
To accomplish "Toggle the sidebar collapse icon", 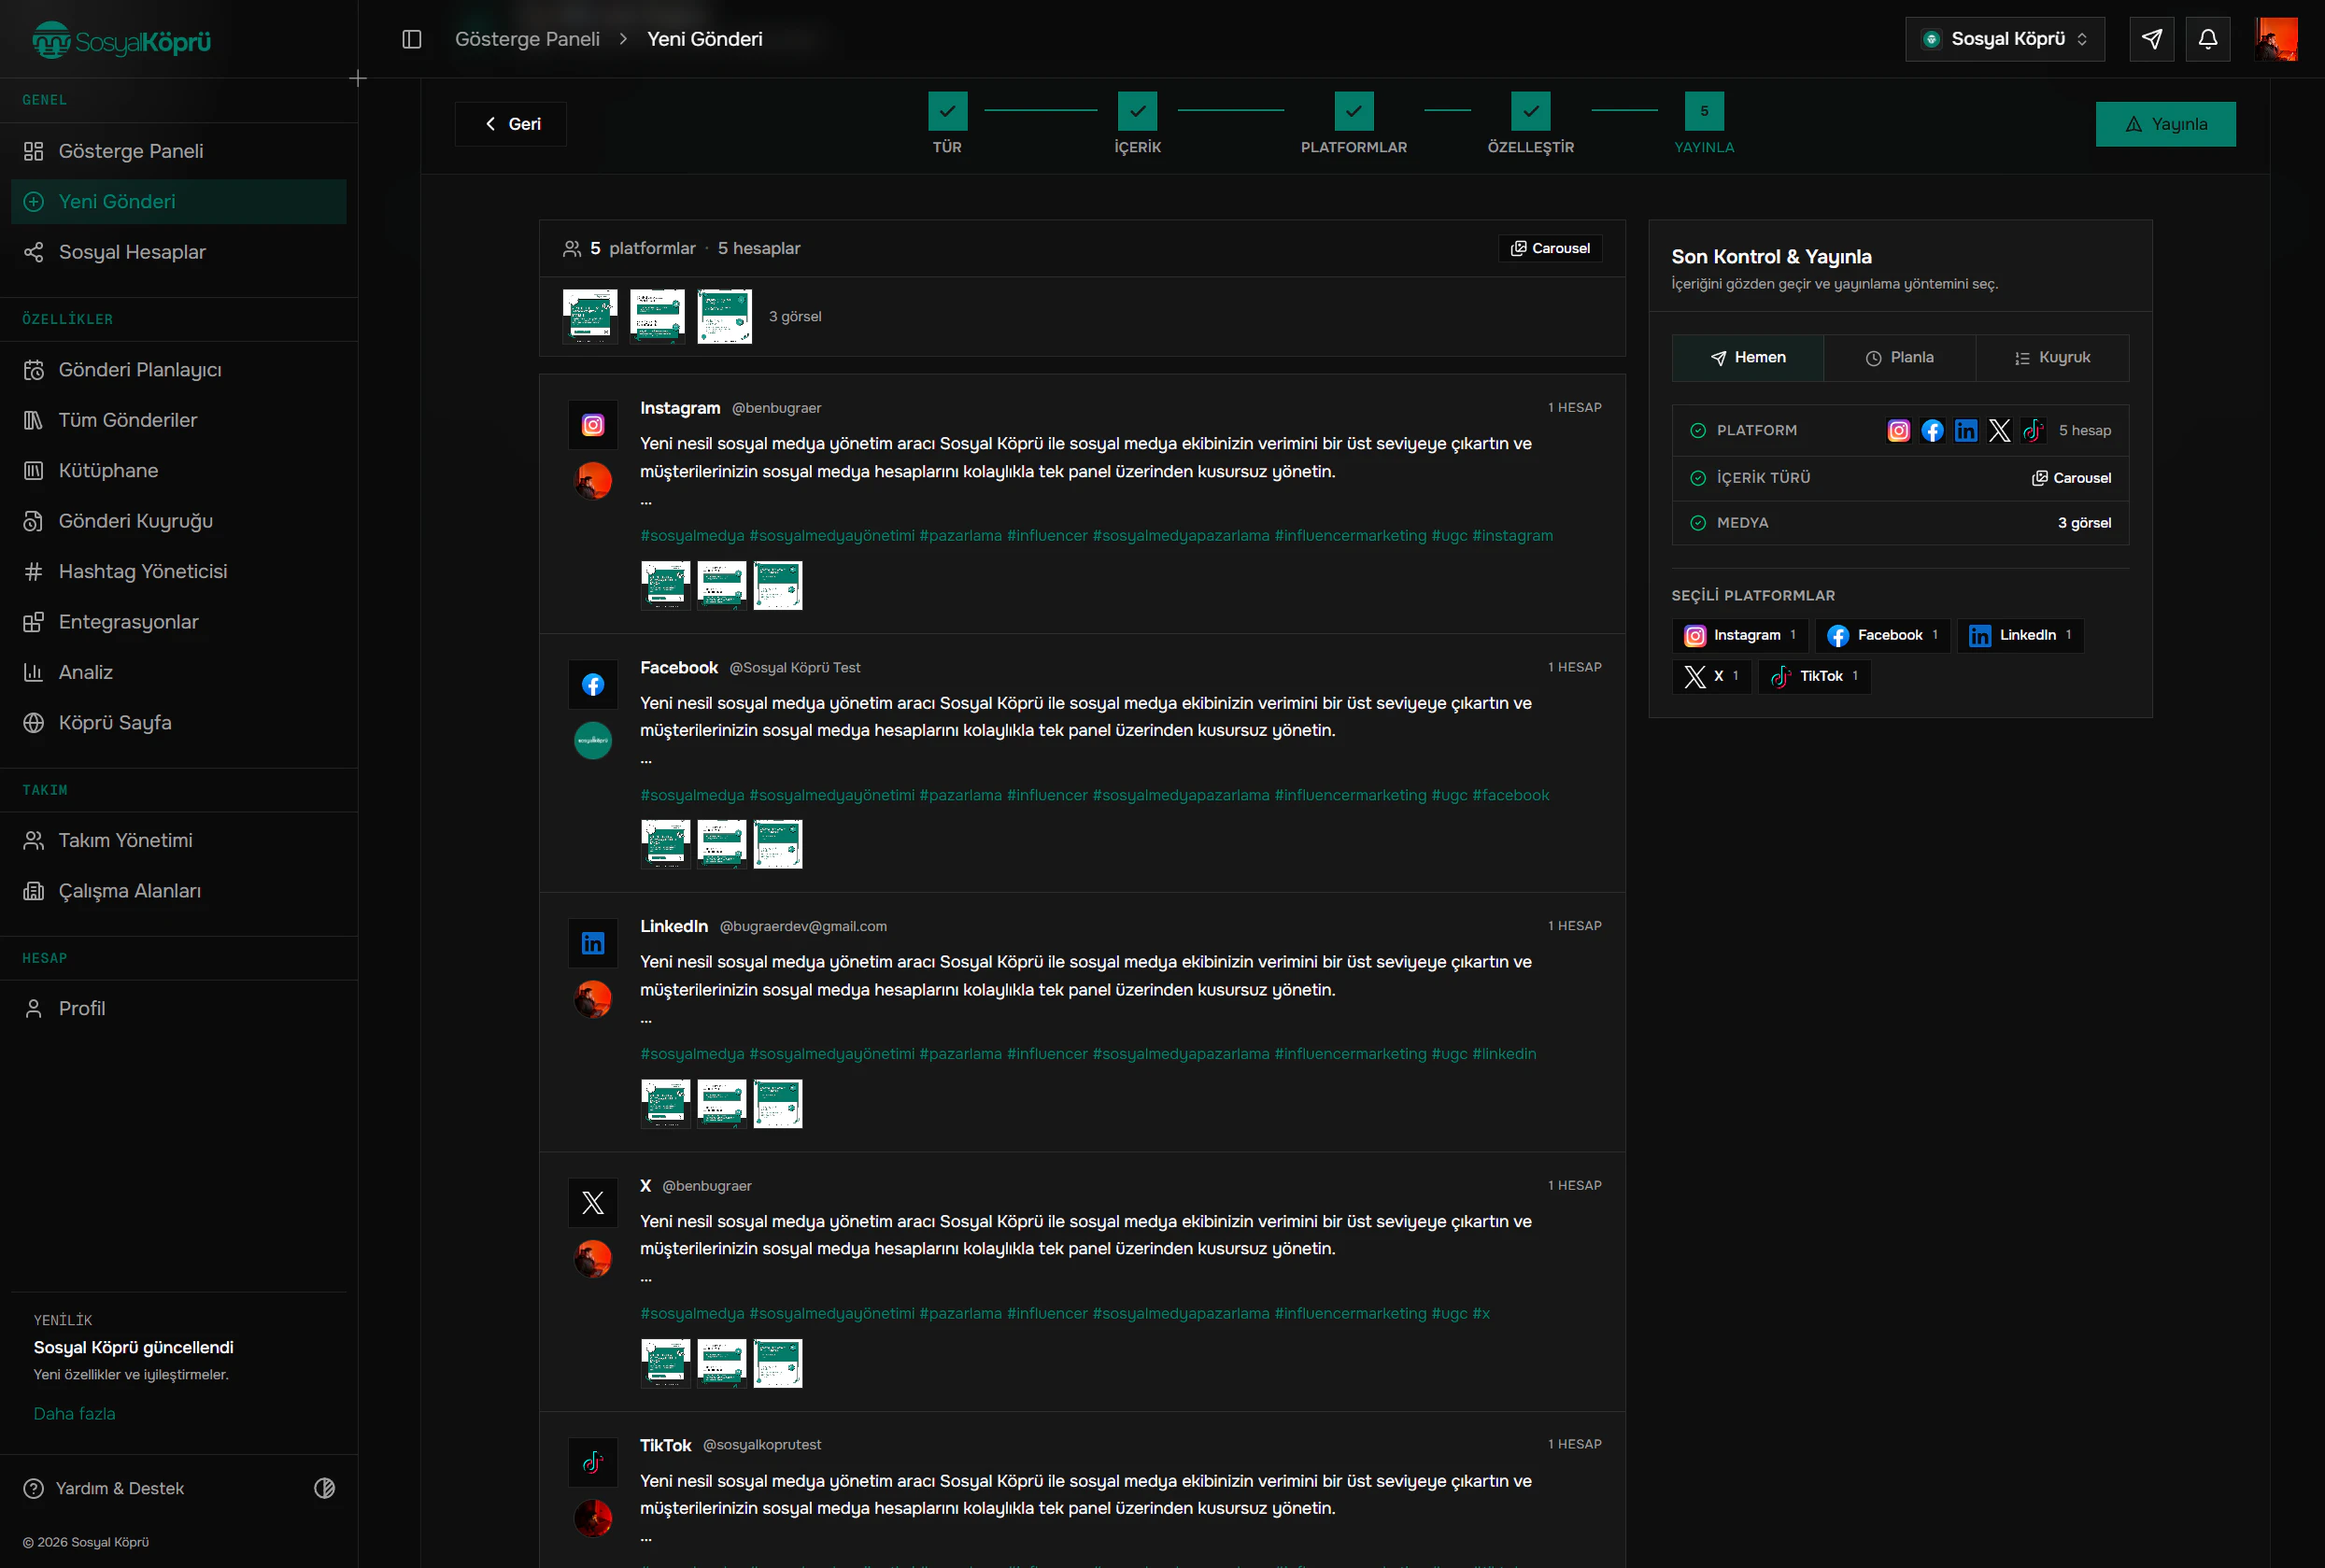I will pos(412,39).
